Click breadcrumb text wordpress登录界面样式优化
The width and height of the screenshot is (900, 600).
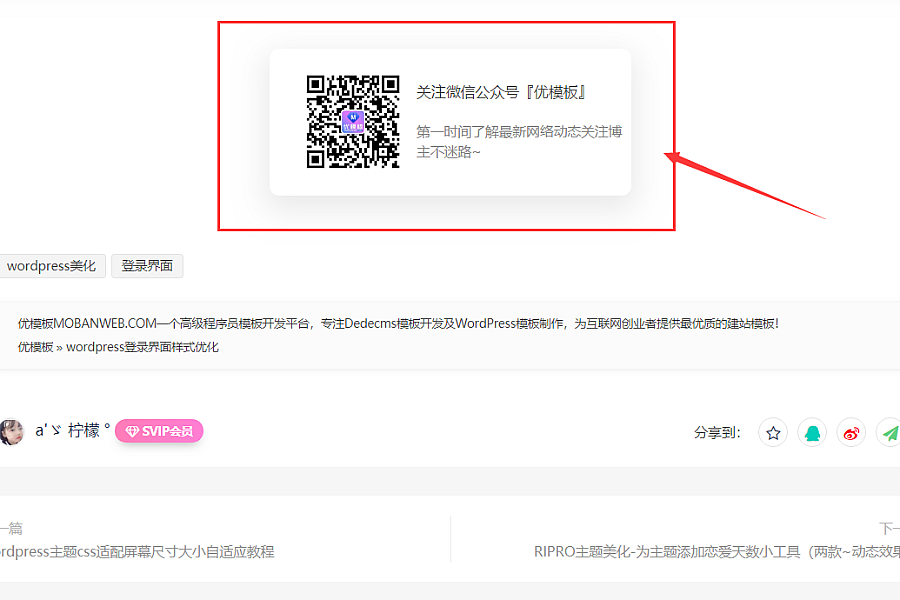(142, 347)
